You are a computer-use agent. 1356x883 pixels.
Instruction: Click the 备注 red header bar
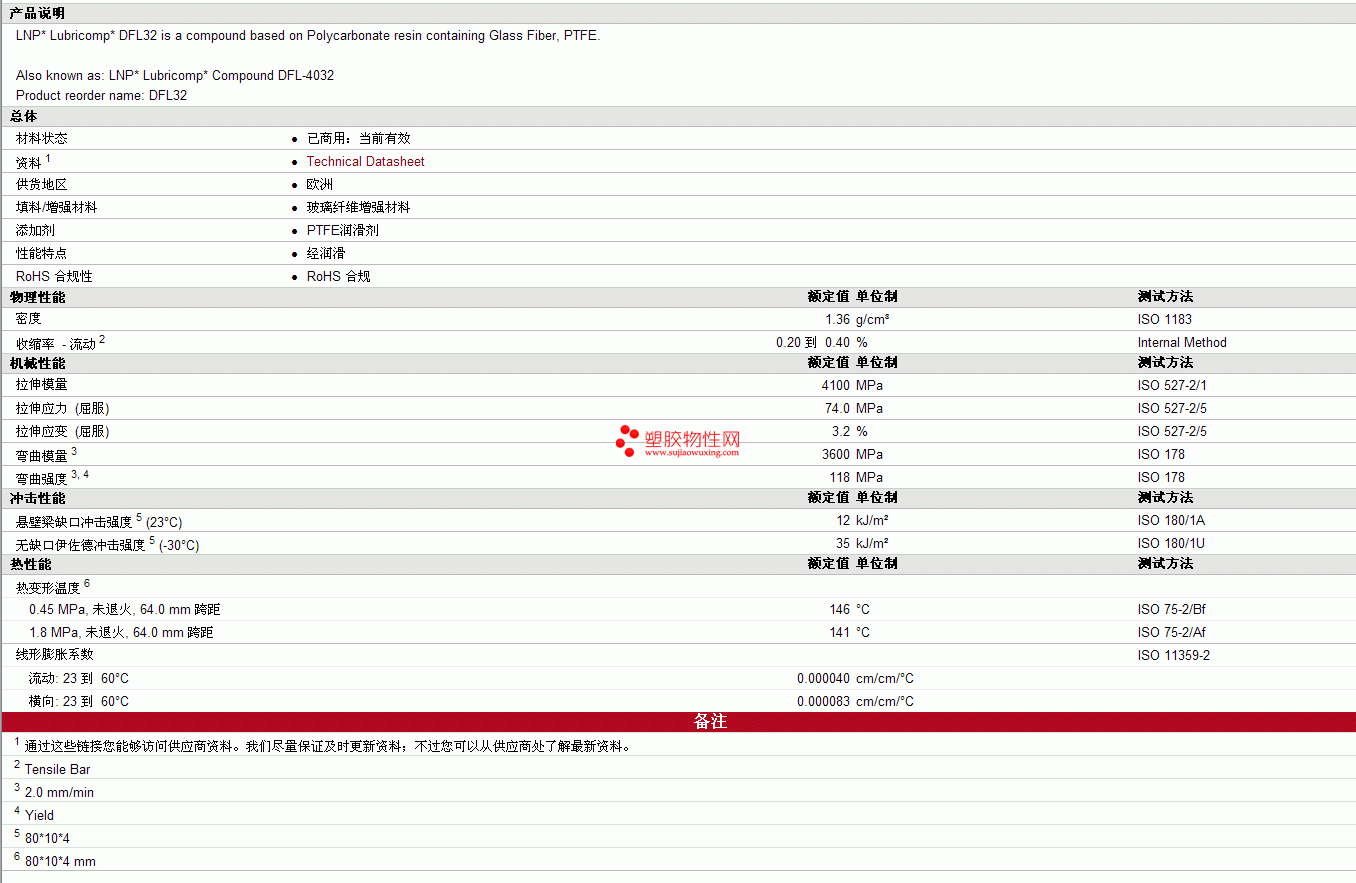(679, 722)
